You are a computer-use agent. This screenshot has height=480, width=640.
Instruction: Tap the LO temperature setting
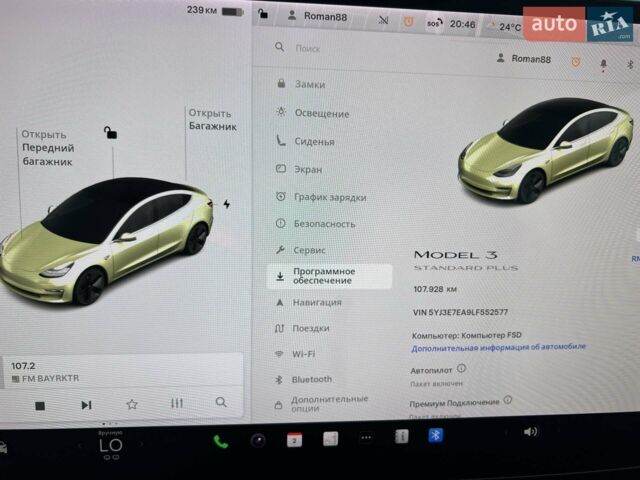click(110, 445)
